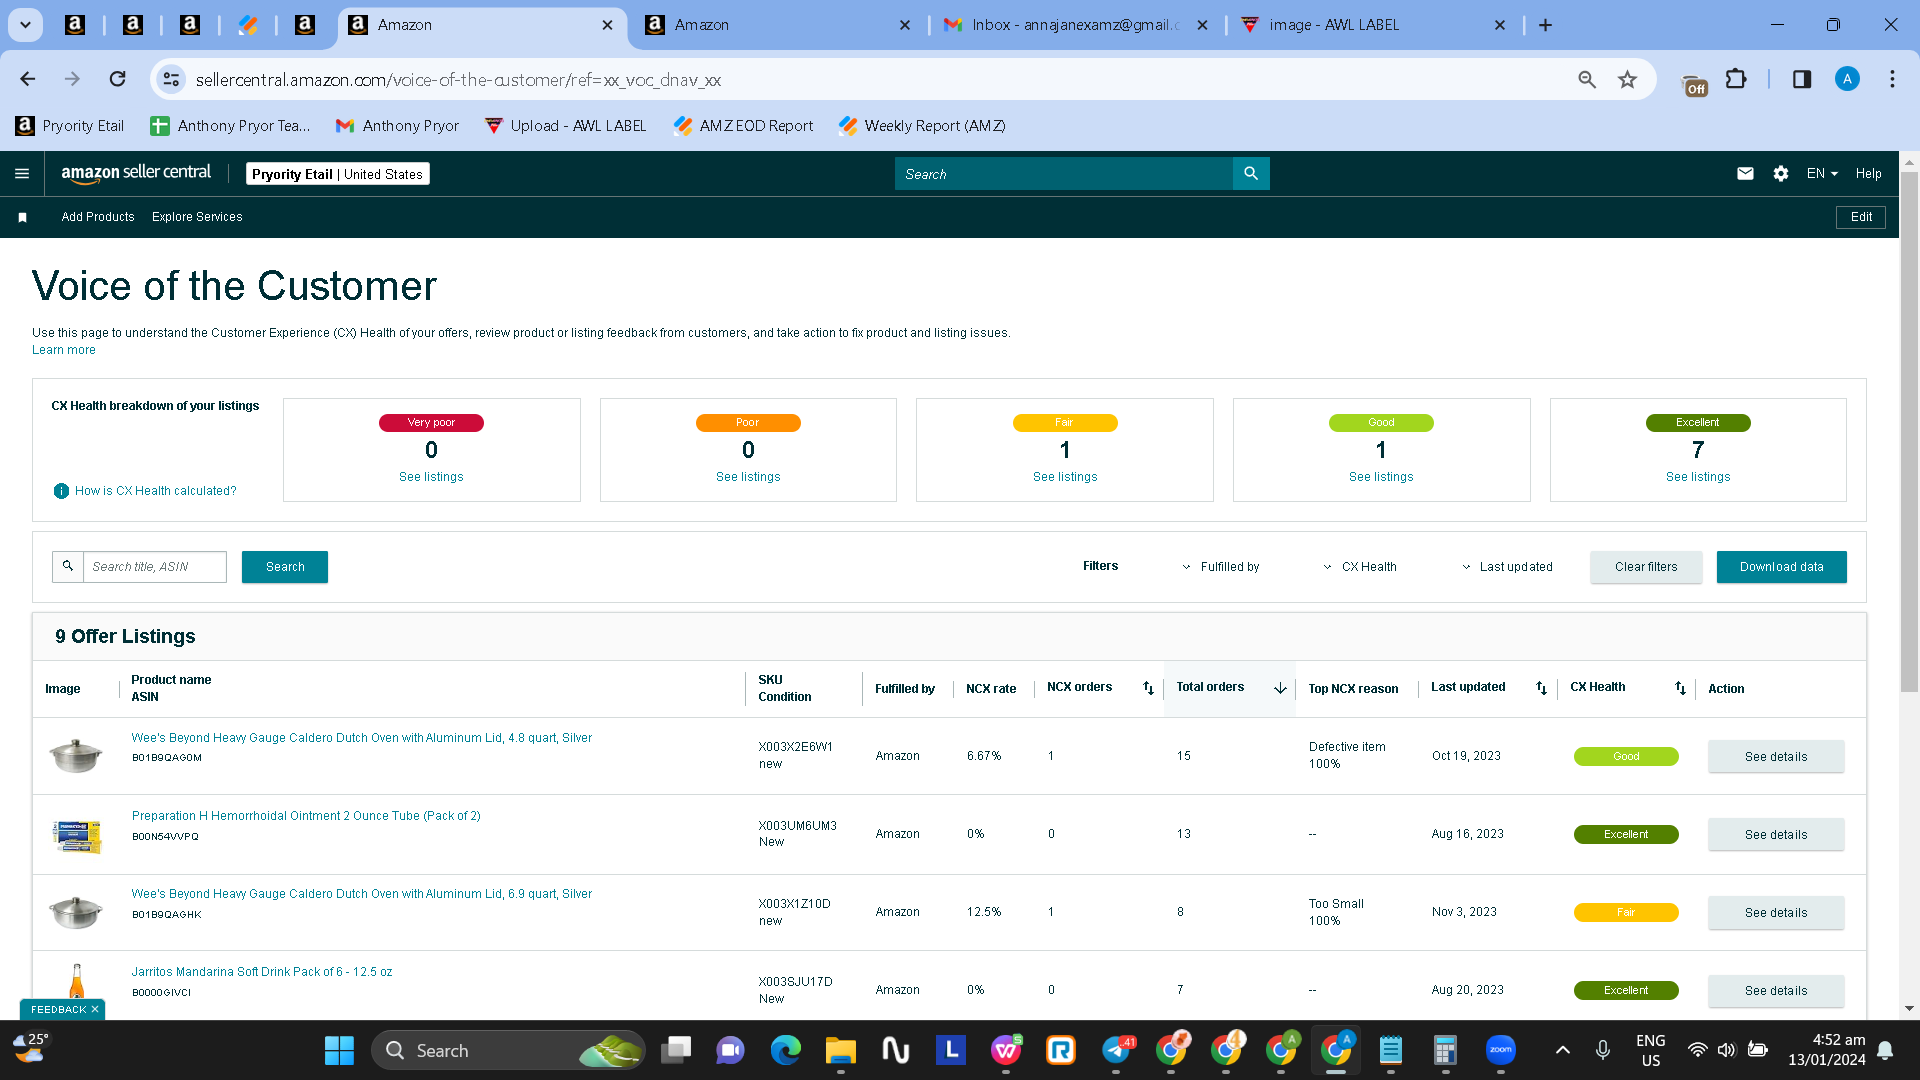Open the AMZ EOD Report bookmark

pos(743,126)
